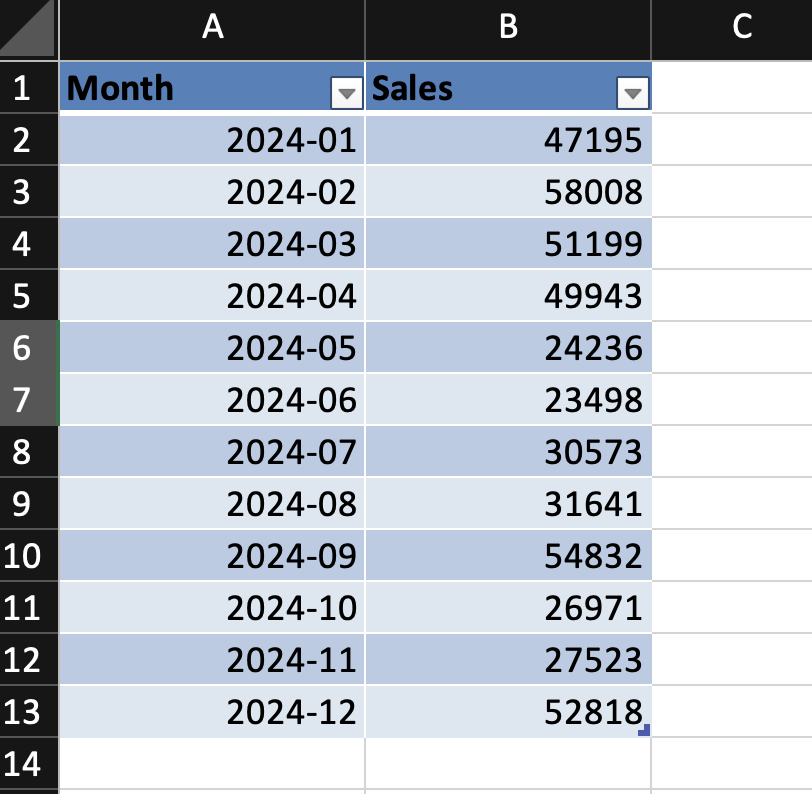Select empty cell A14 below table
The height and width of the screenshot is (794, 812).
pyautogui.click(x=212, y=764)
